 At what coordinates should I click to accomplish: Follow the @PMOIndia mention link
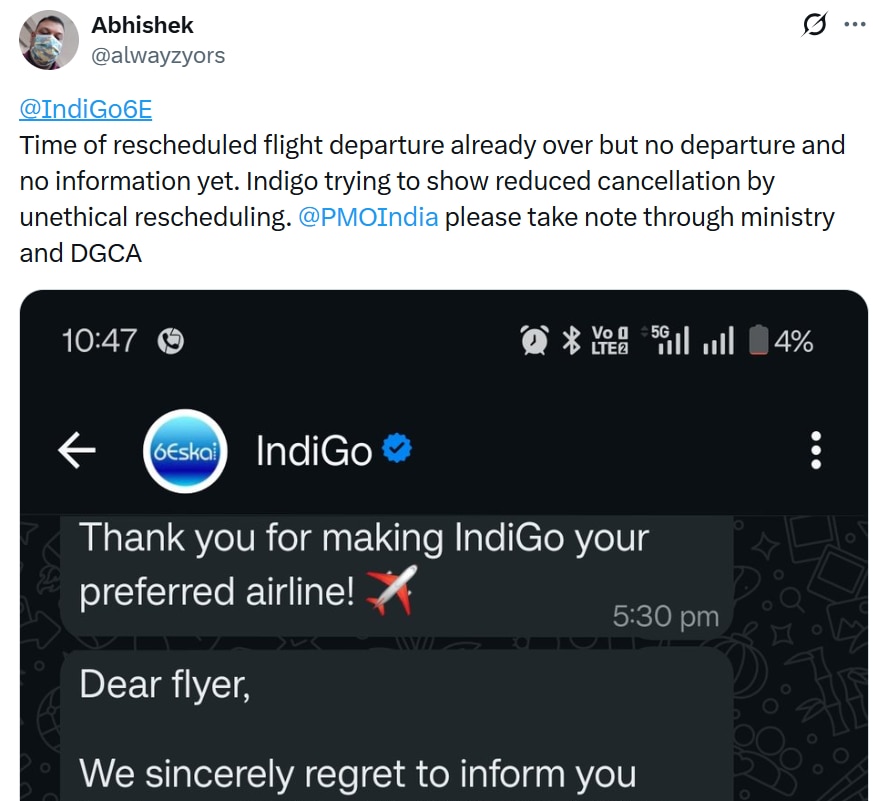[x=368, y=216]
